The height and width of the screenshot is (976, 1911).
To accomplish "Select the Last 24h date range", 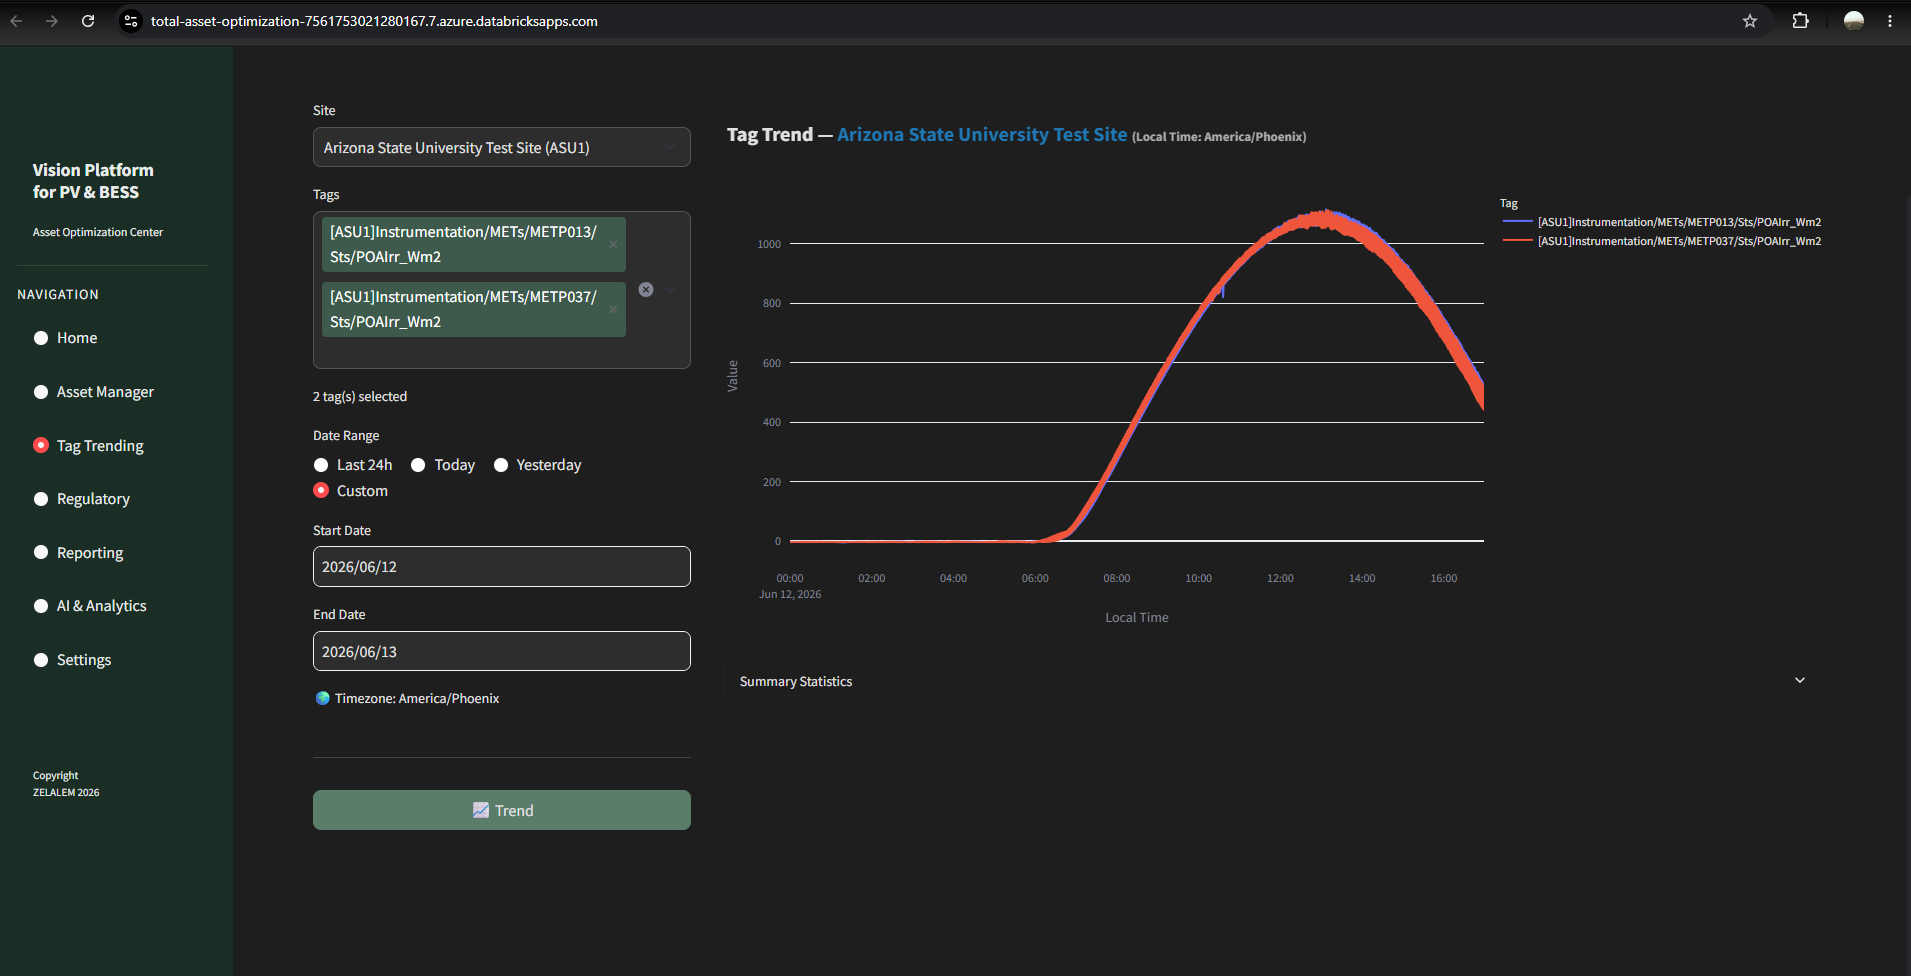I will 353,465.
